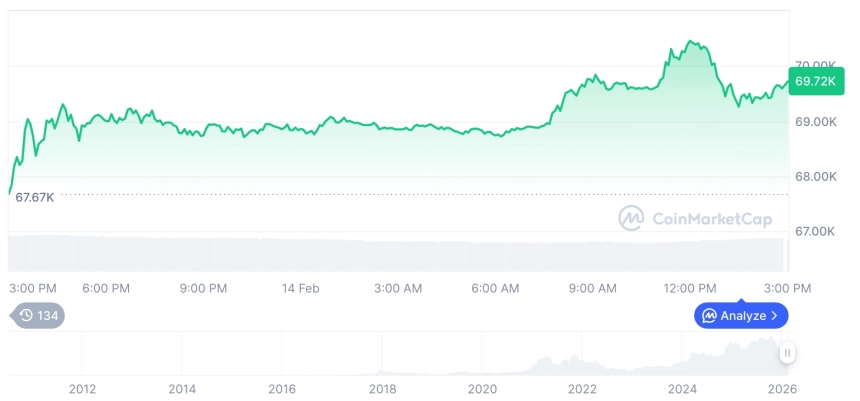Screen dimensions: 860x401
Task: Click the 67.00K price axis label
Action: 814,231
